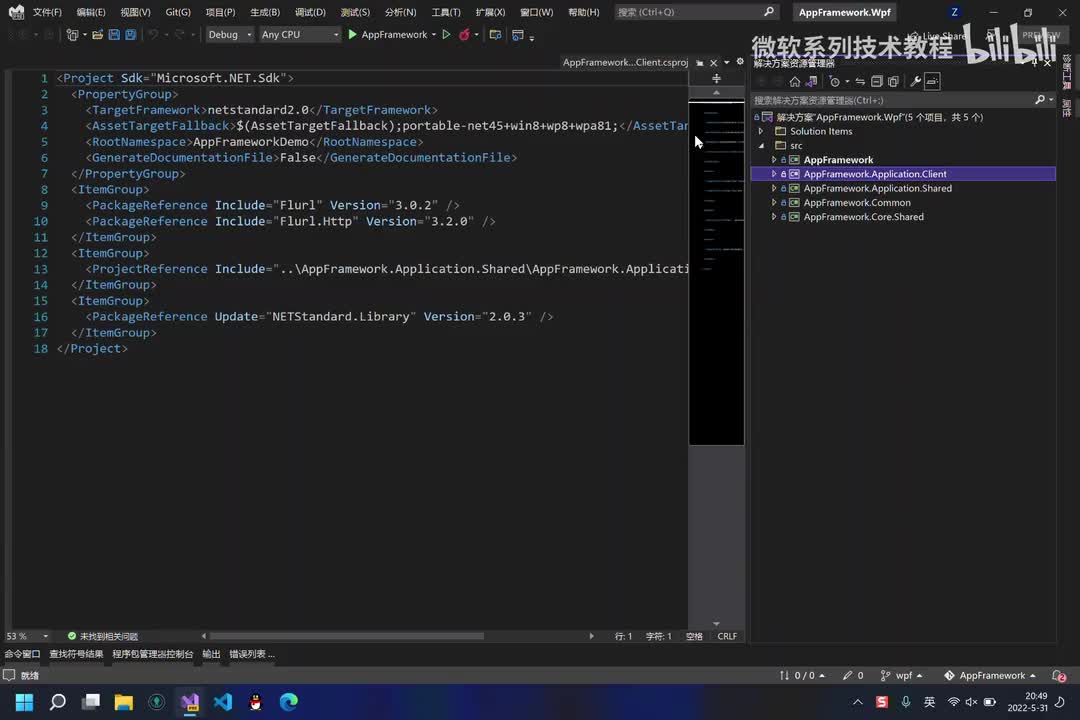Screen dimensions: 1080x720
Task: Start without debugging using the outlined play icon
Action: point(446,34)
